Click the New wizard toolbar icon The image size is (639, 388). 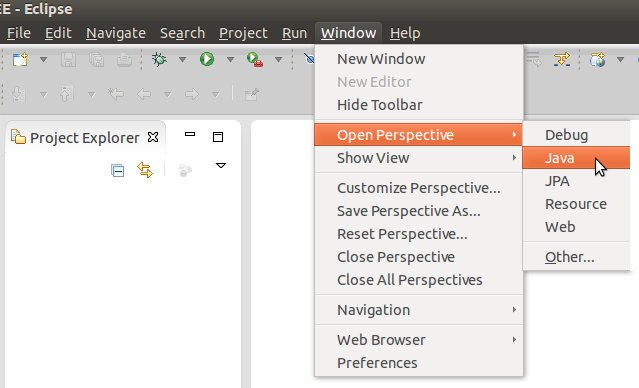point(20,60)
